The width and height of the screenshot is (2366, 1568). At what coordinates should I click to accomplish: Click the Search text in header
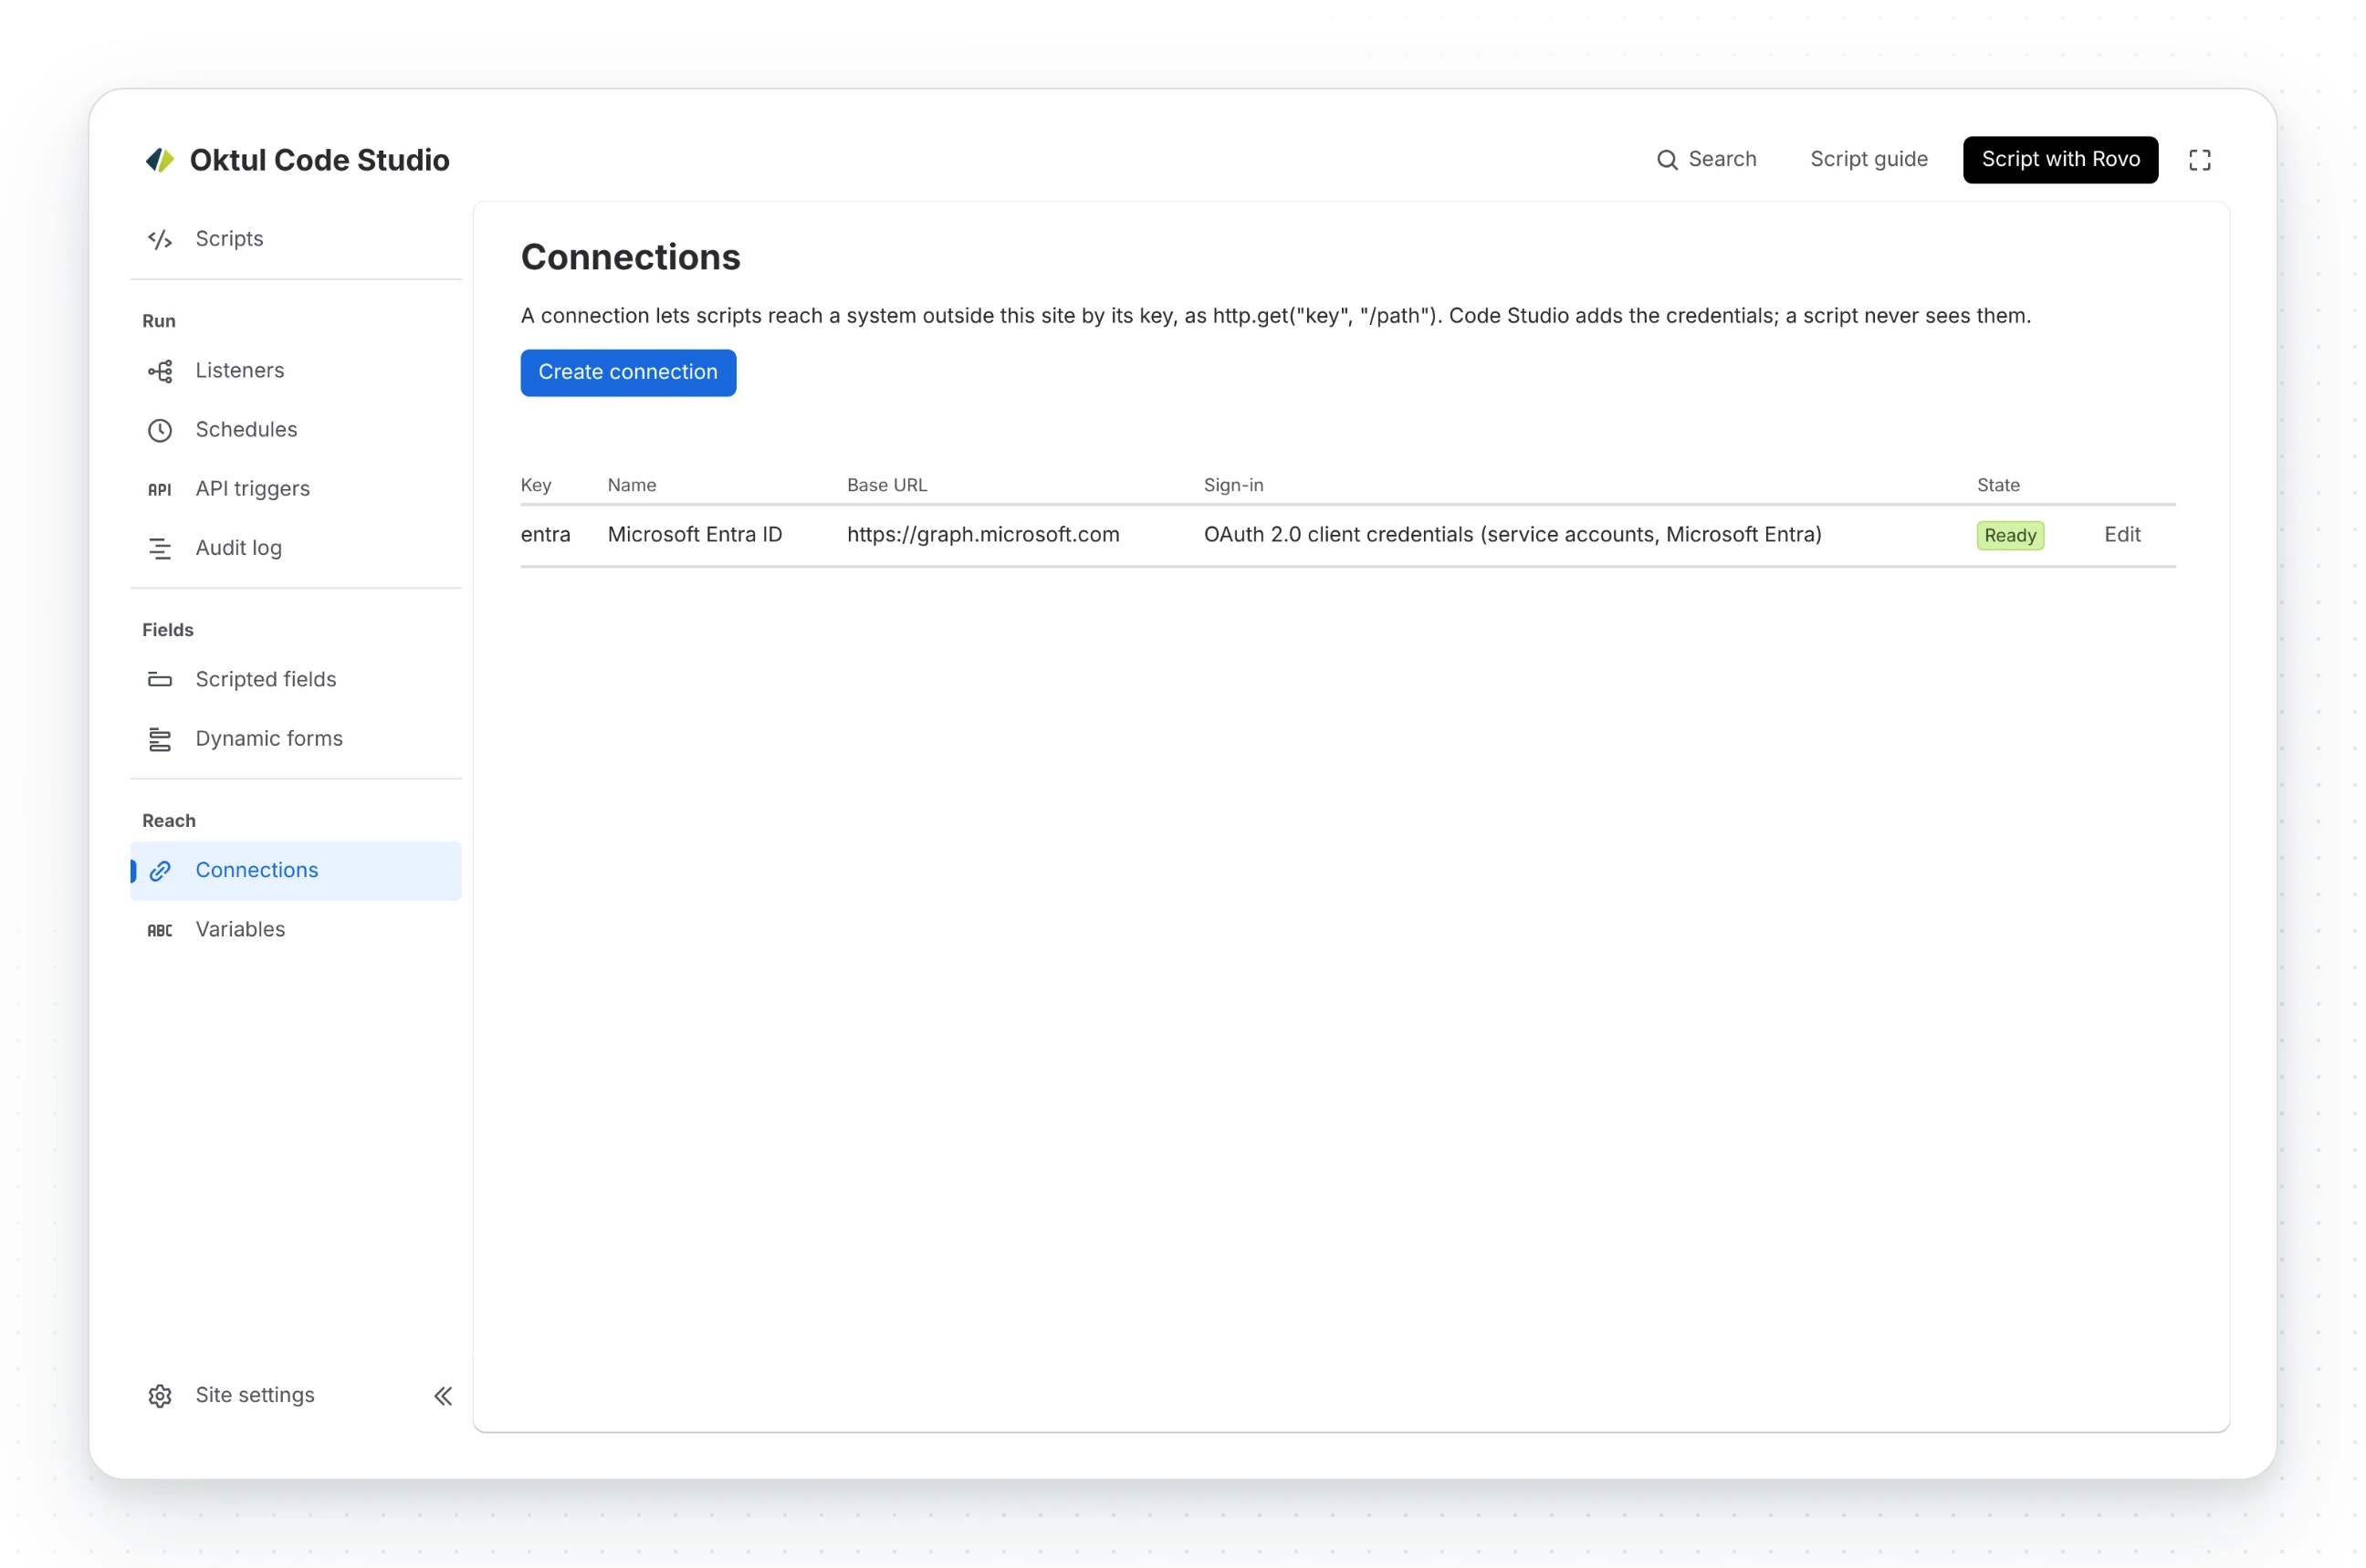pyautogui.click(x=1722, y=160)
